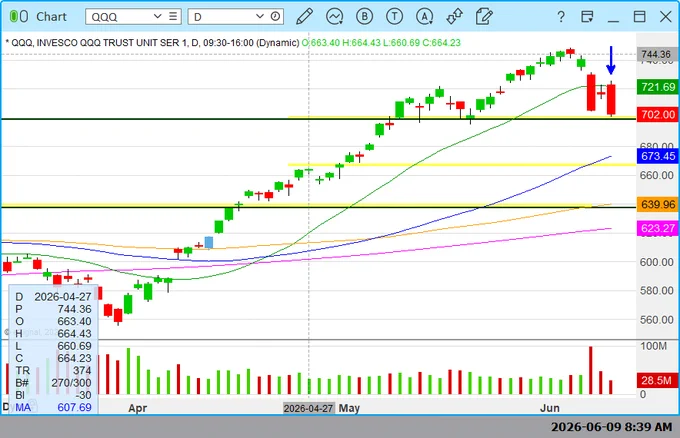Open the symbol list menu icon

coord(173,16)
